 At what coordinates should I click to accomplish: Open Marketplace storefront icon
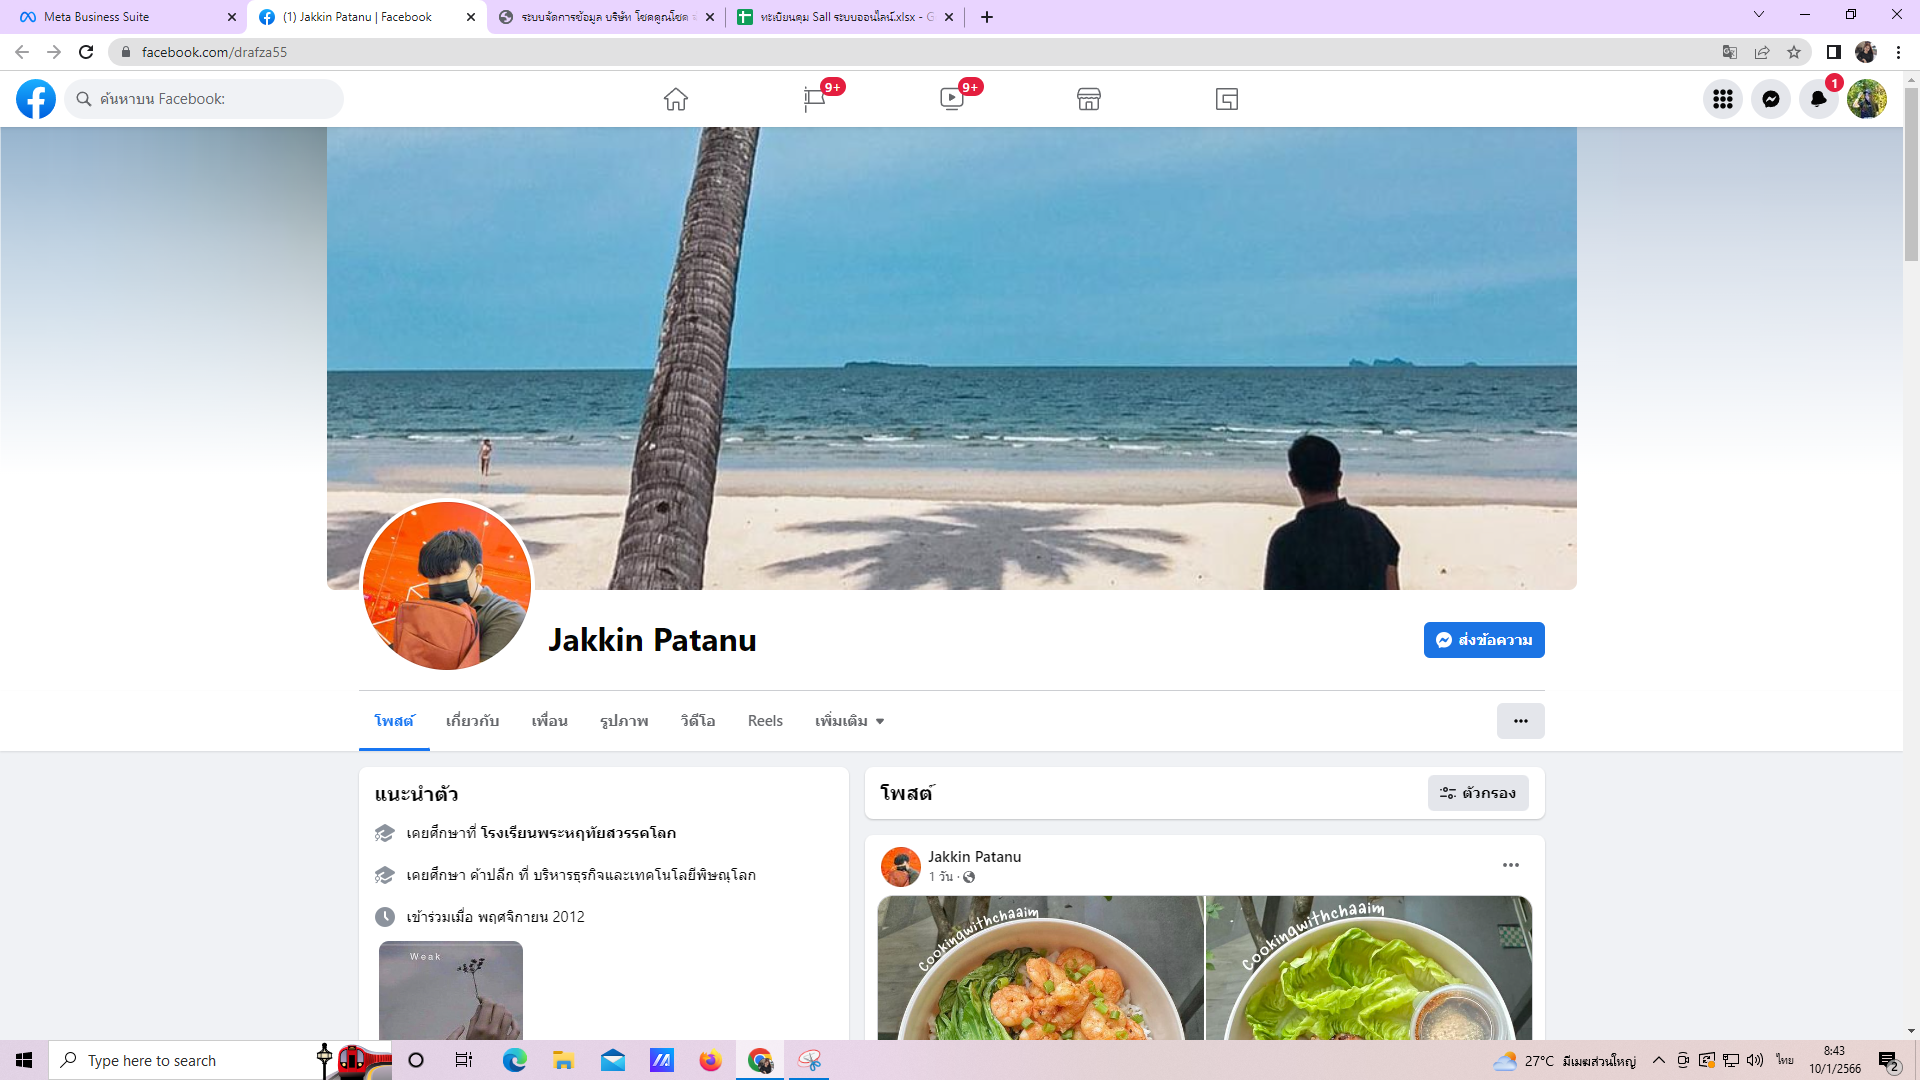pos(1089,99)
